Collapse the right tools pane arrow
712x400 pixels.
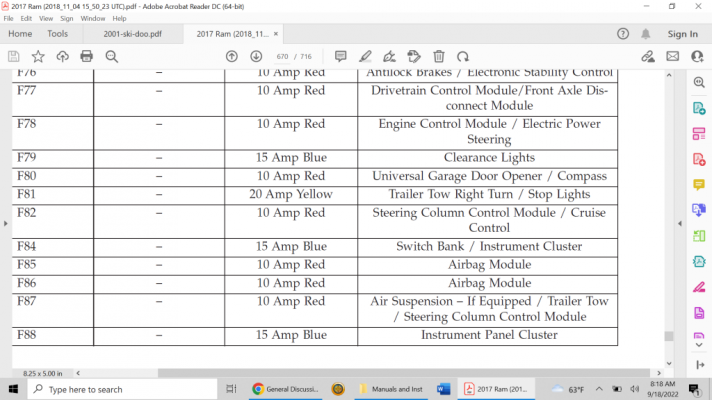point(680,223)
